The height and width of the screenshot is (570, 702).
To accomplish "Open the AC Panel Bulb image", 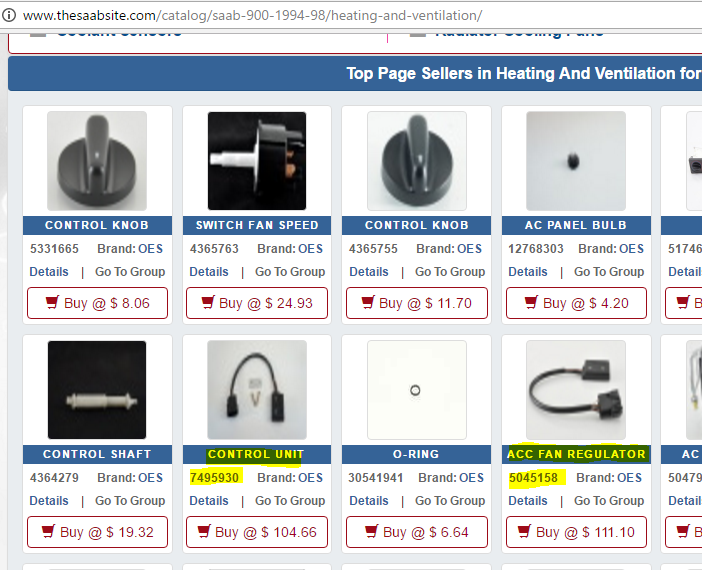I will click(576, 161).
